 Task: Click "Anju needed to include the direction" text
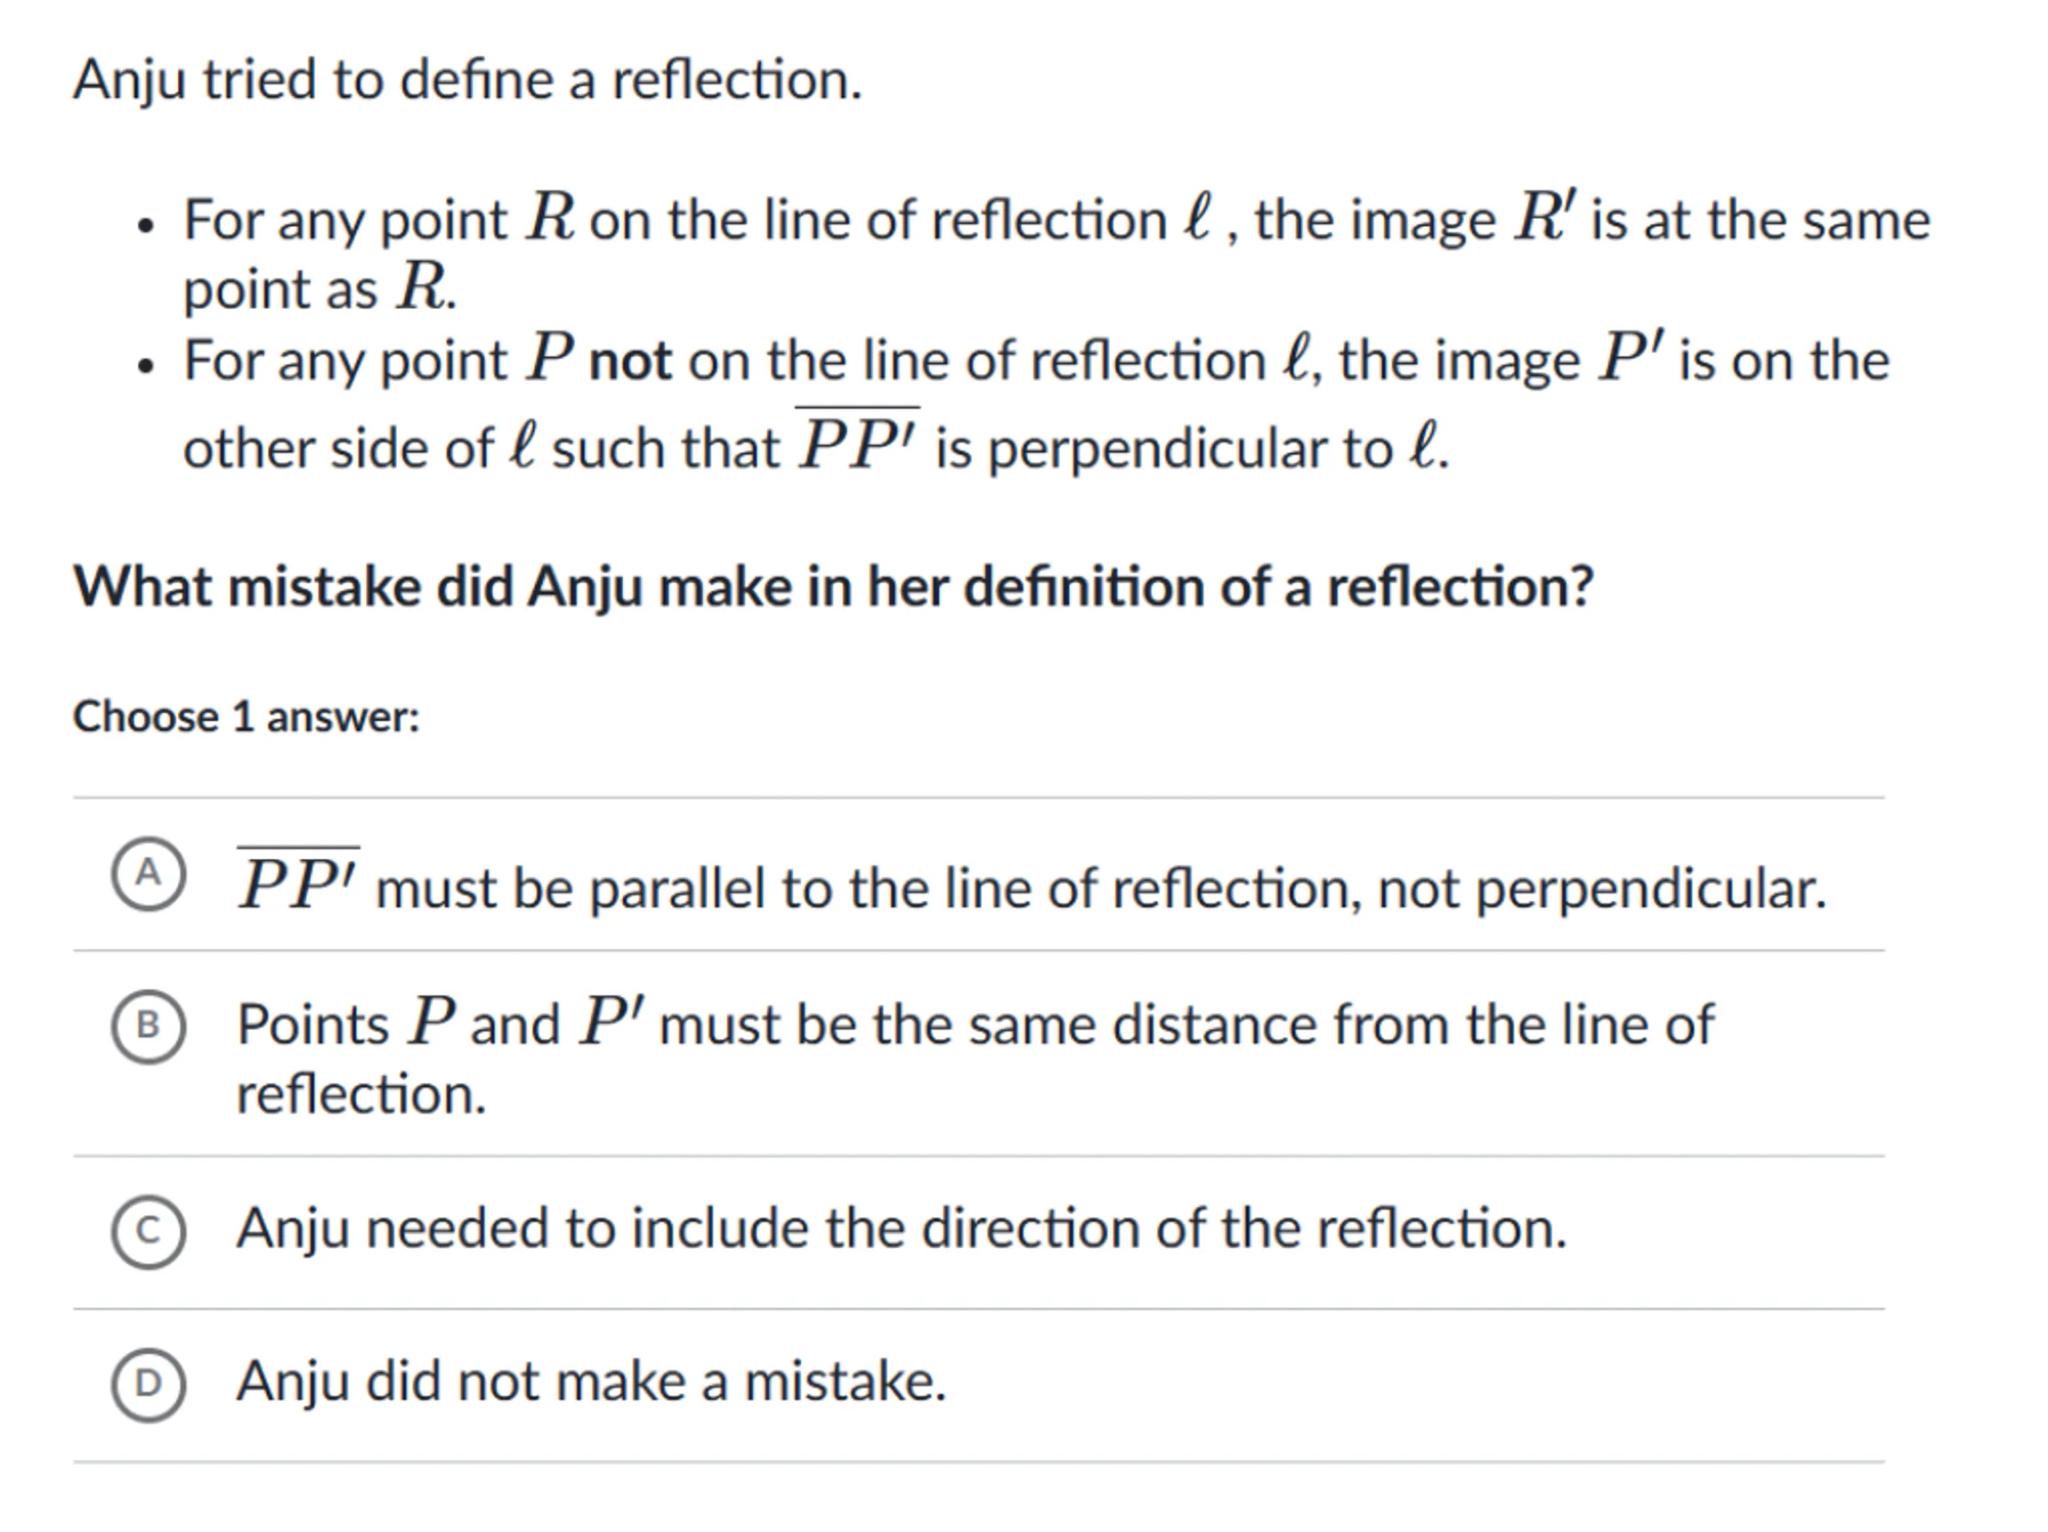[x=900, y=1228]
